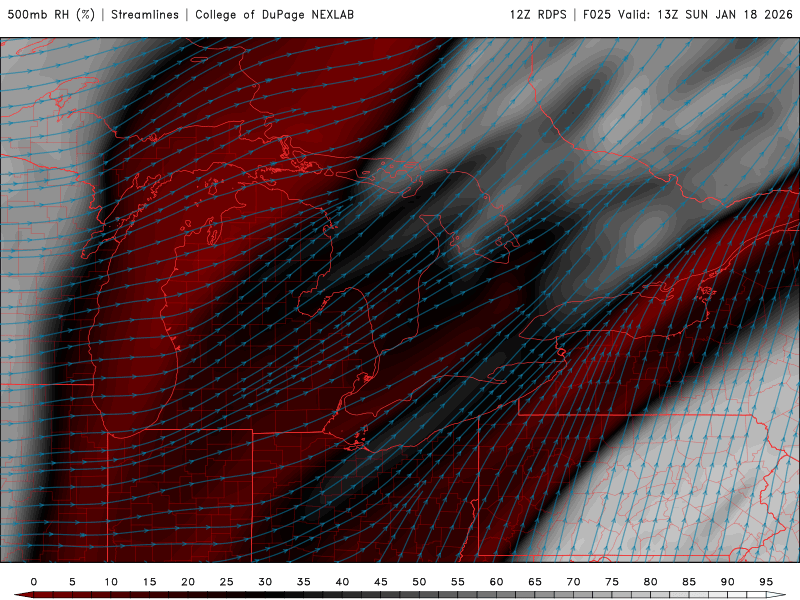Click the colorbar label "0"

pyautogui.click(x=34, y=582)
